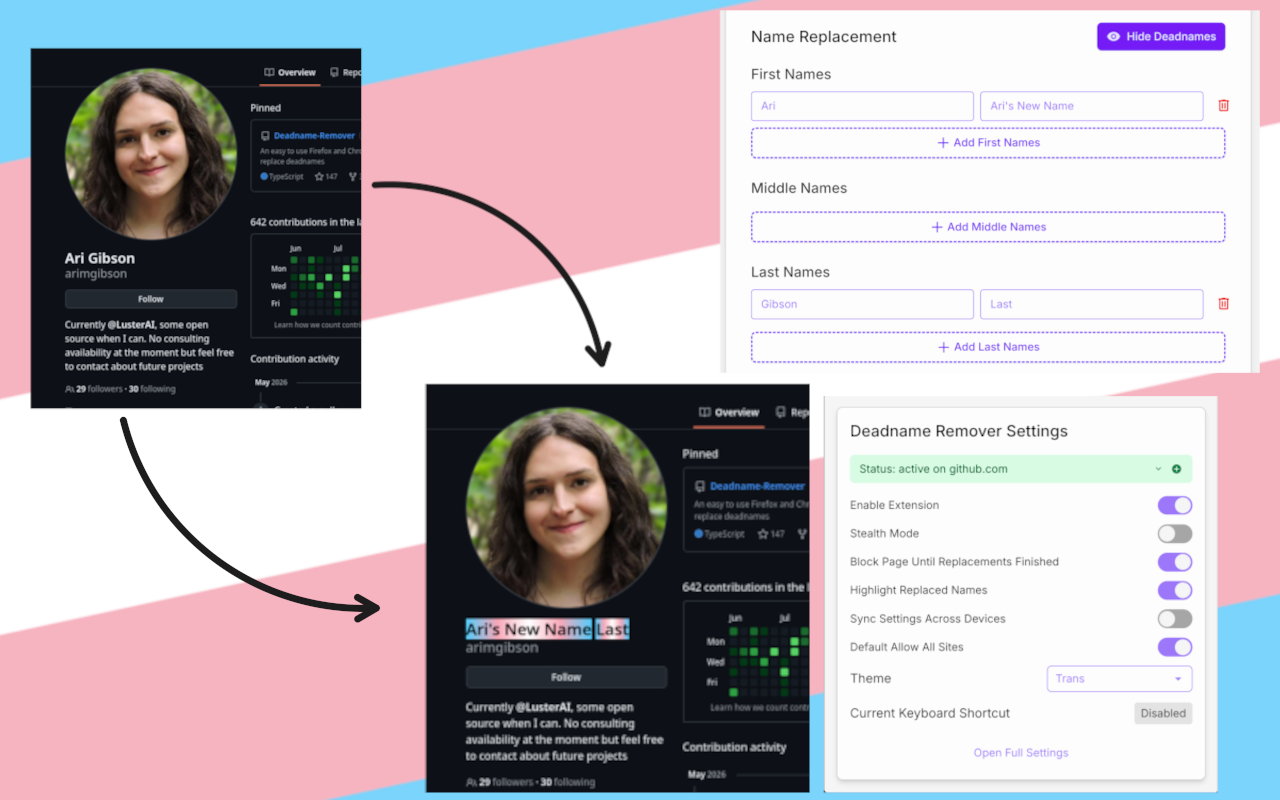The width and height of the screenshot is (1280, 800).
Task: Click the Hide Deadnames button
Action: coord(1161,37)
